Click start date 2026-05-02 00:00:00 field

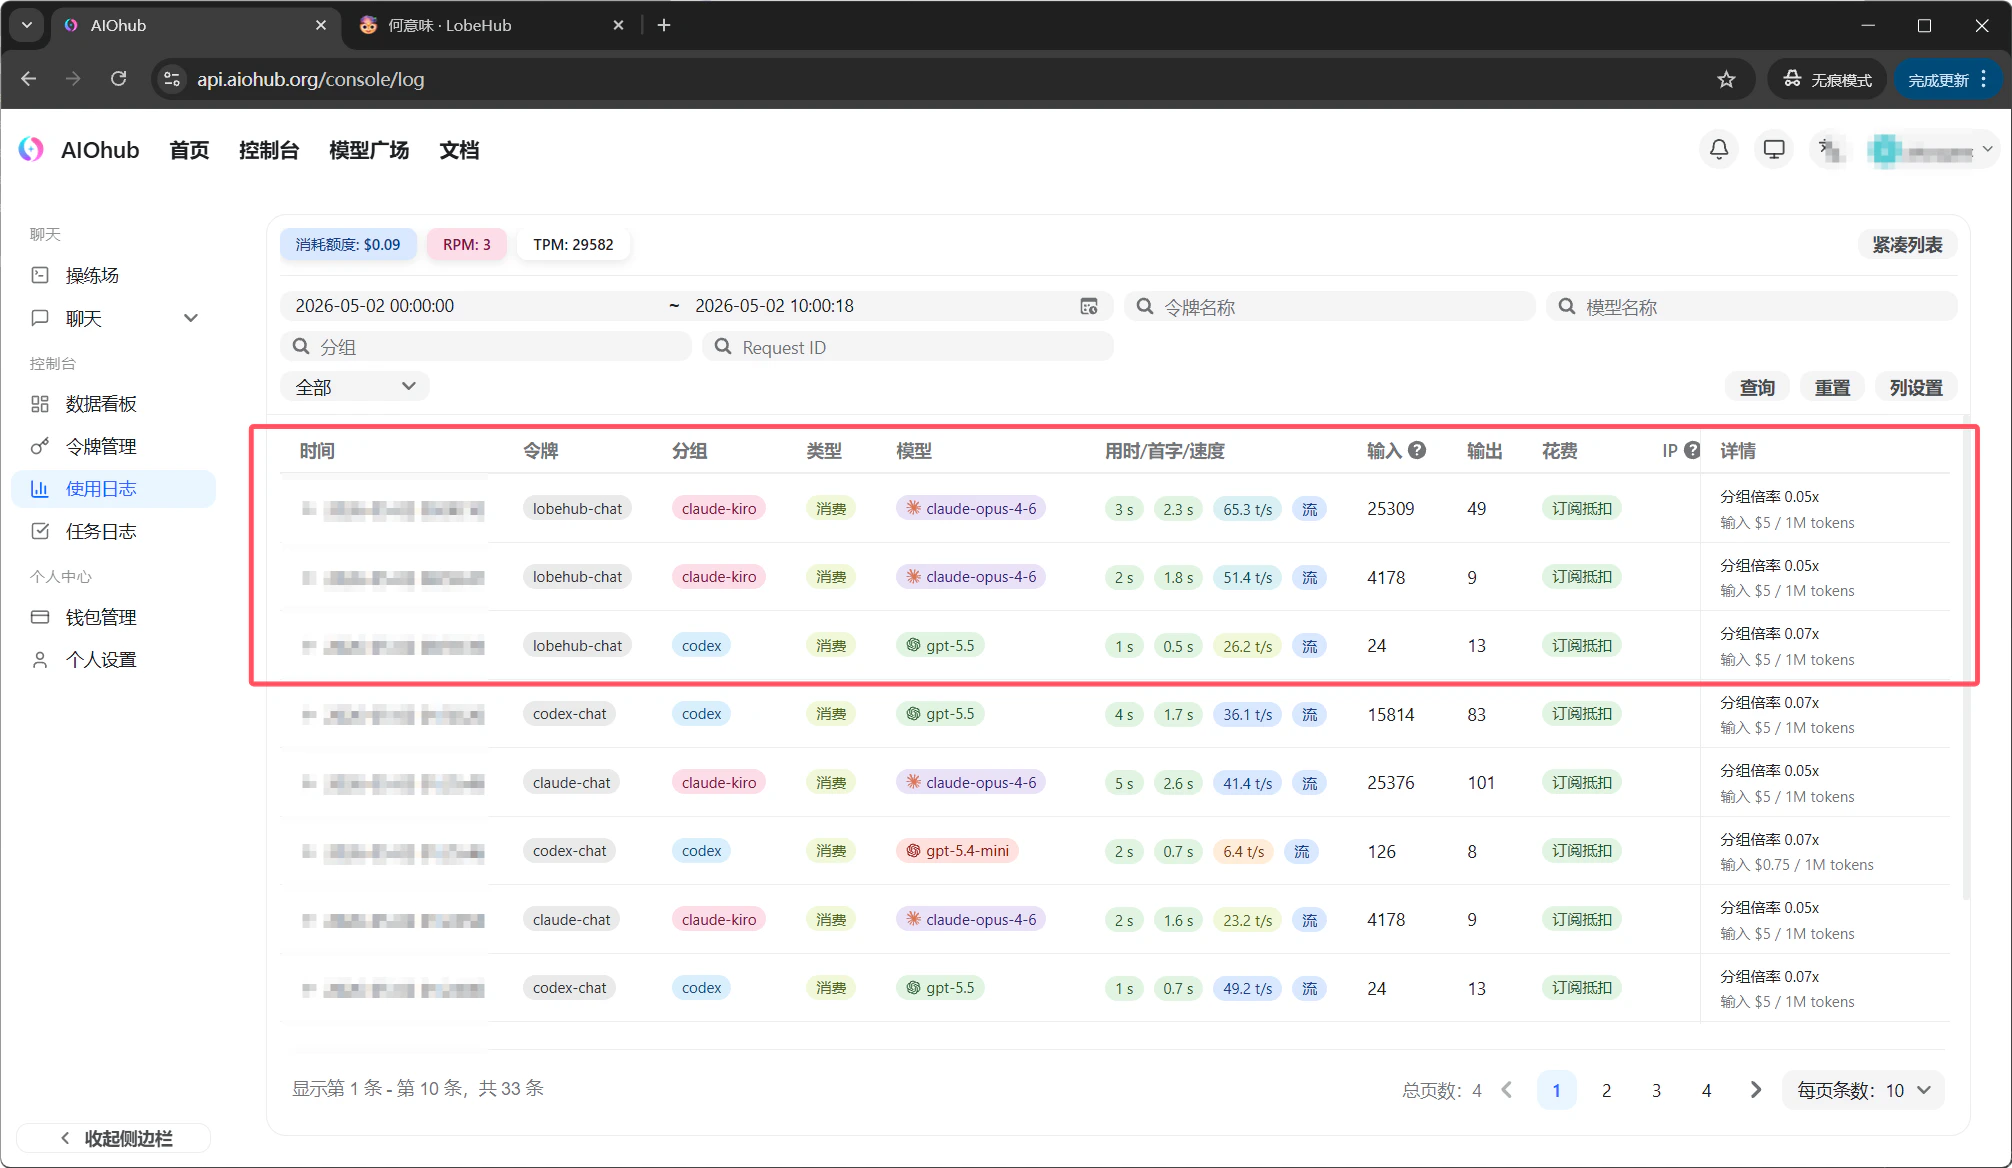[375, 306]
